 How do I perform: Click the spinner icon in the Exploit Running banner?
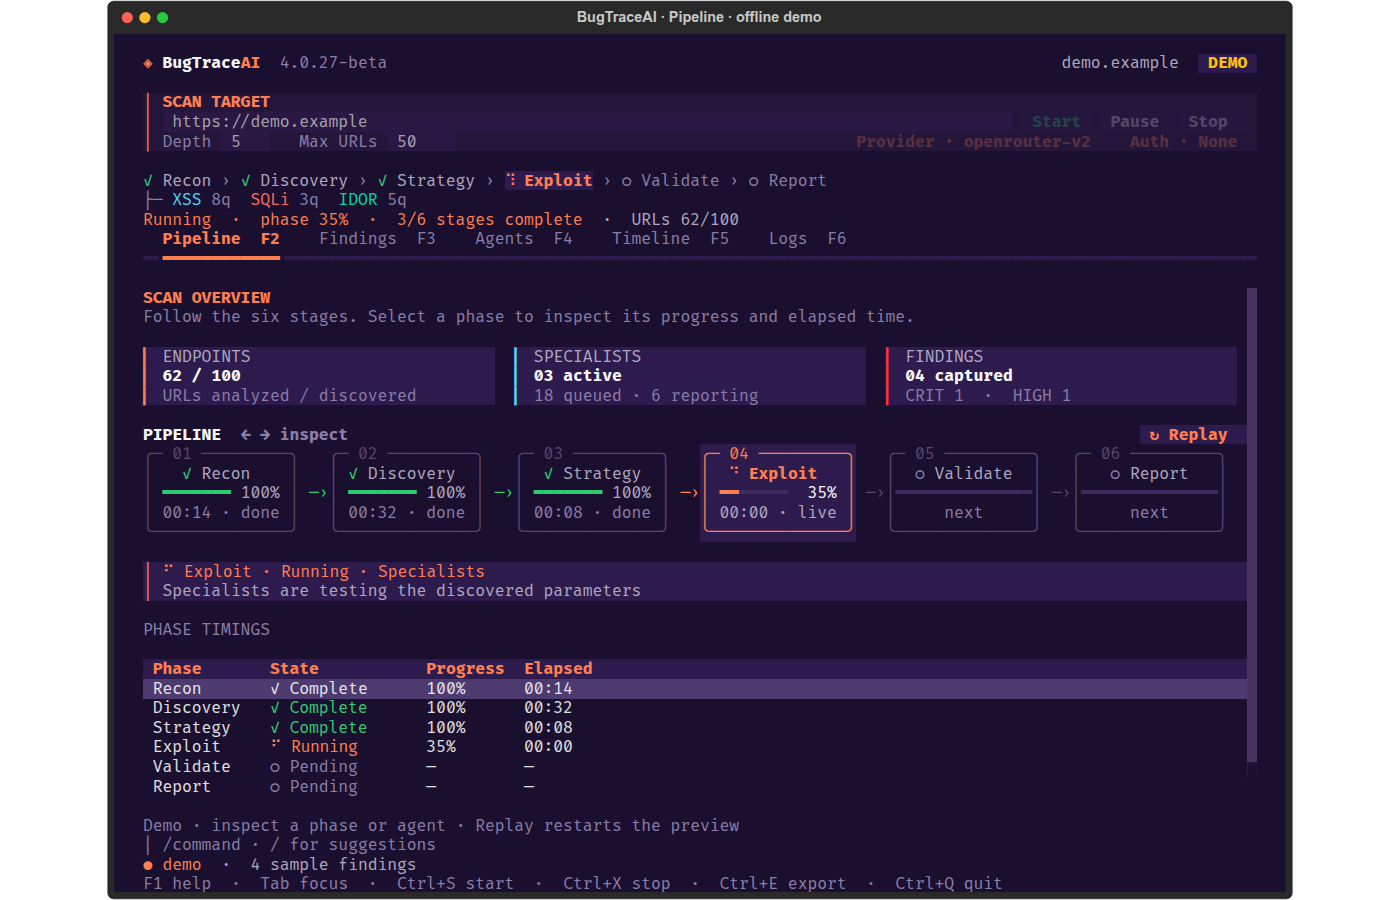[168, 569]
